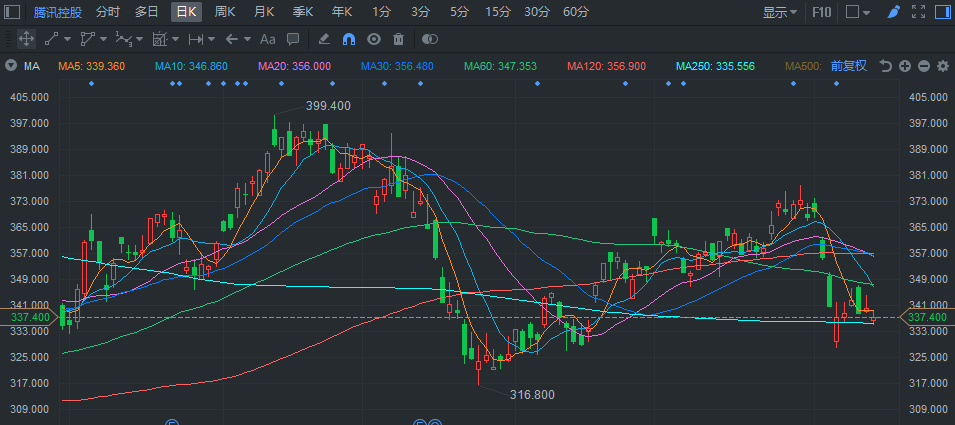Click the trash delete drawings icon
955x425 pixels.
tap(398, 39)
